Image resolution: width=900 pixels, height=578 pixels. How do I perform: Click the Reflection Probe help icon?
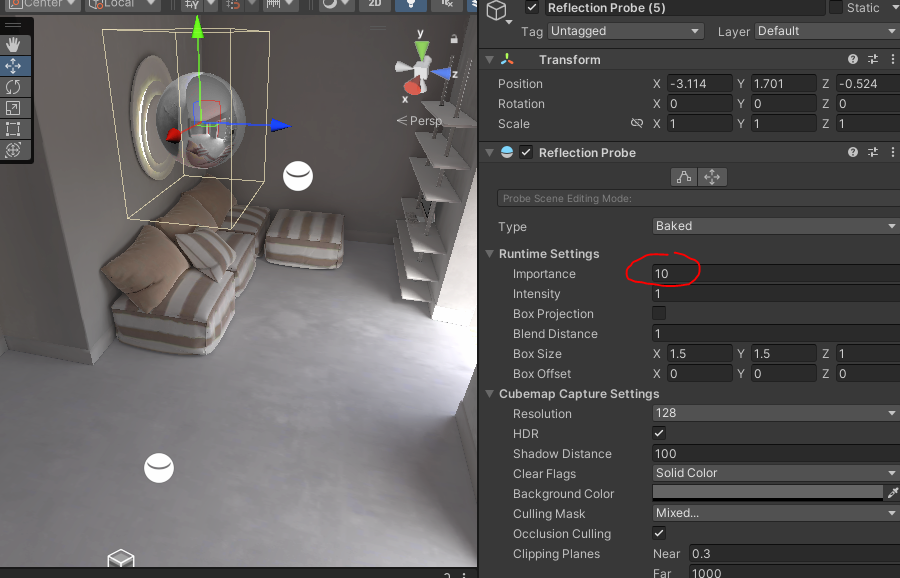[852, 152]
